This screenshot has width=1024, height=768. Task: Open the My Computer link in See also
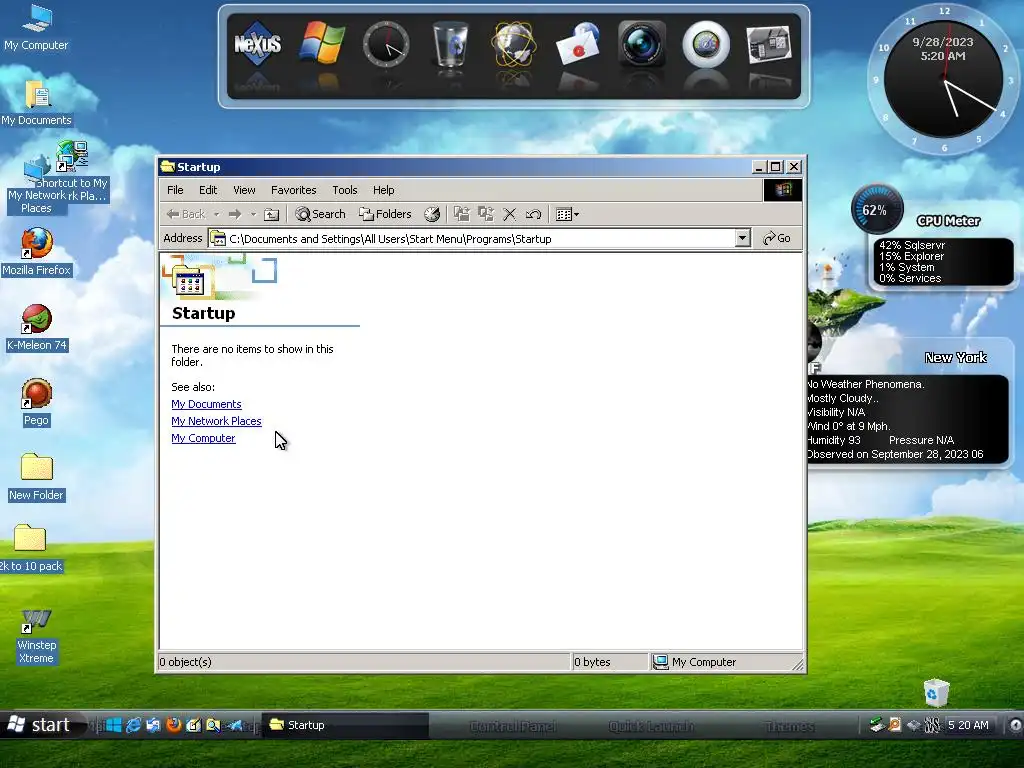coord(203,438)
